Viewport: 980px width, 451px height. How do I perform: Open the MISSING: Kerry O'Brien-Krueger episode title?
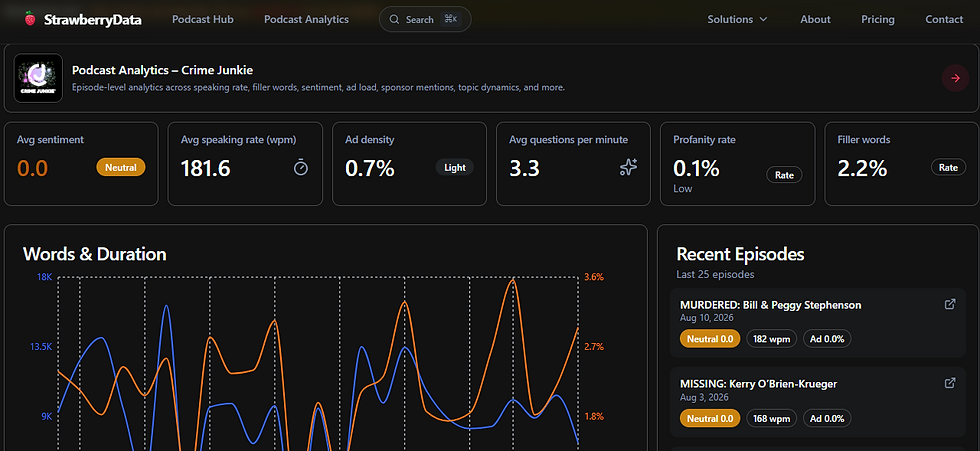click(758, 384)
